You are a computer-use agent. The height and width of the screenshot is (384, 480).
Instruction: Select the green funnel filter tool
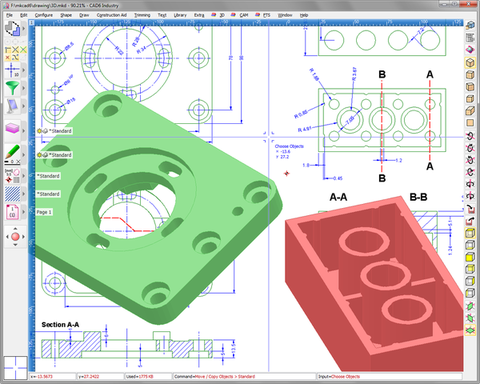tap(12, 88)
